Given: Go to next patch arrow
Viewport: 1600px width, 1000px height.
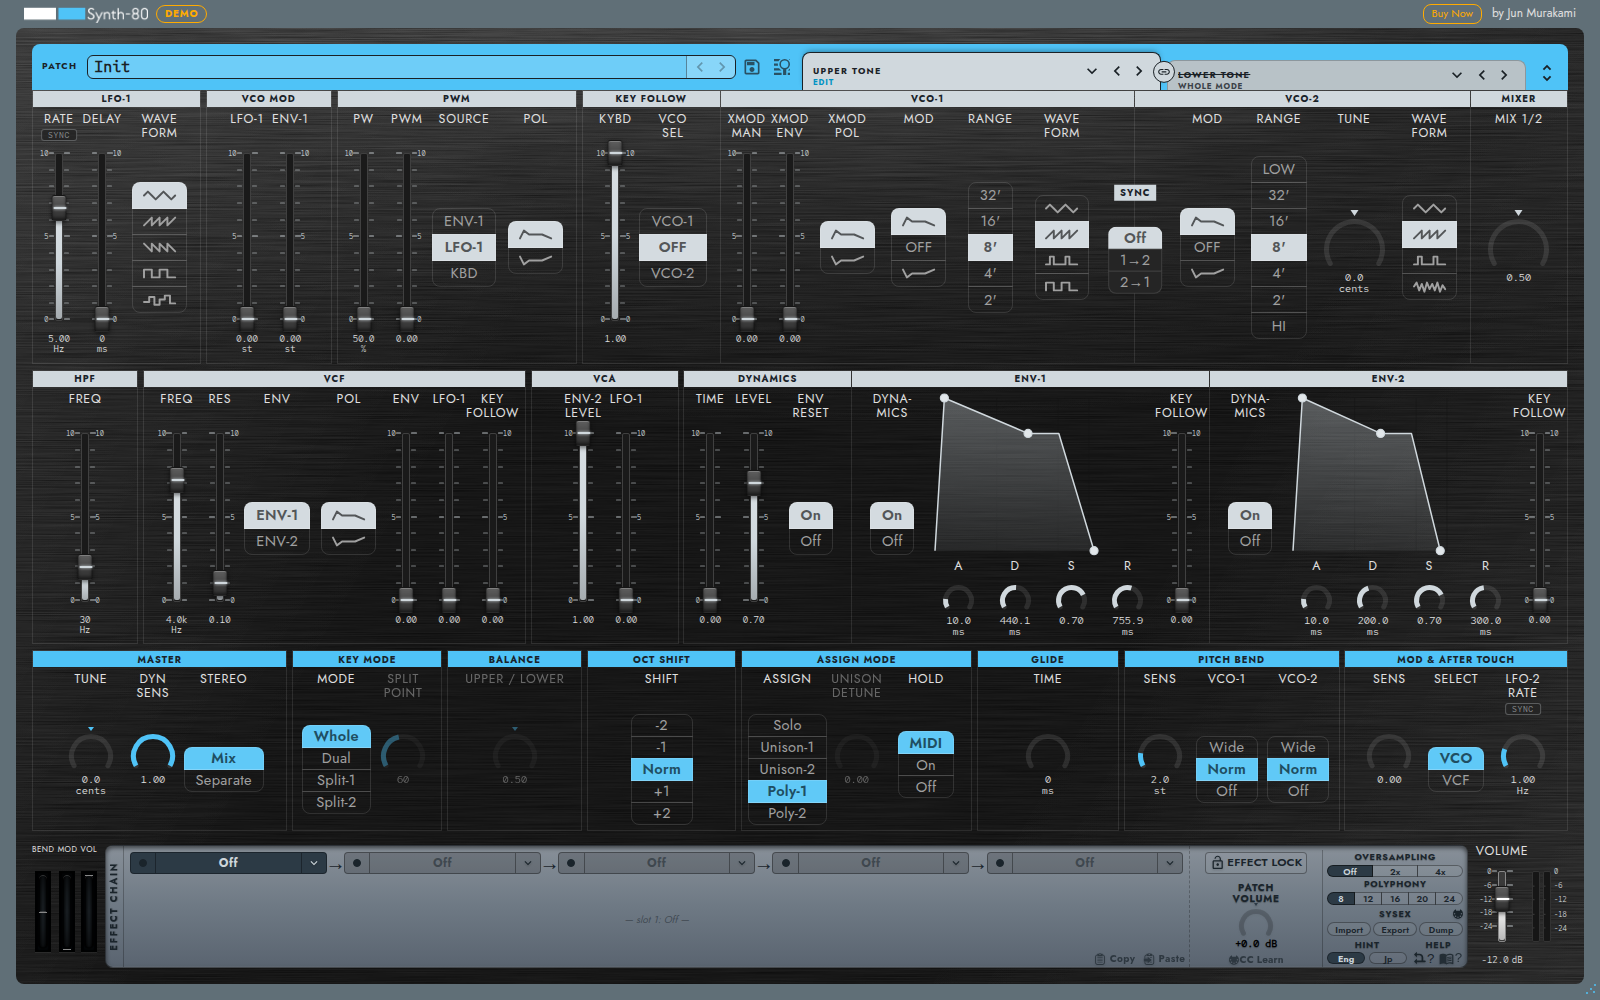Looking at the screenshot, I should tap(722, 67).
